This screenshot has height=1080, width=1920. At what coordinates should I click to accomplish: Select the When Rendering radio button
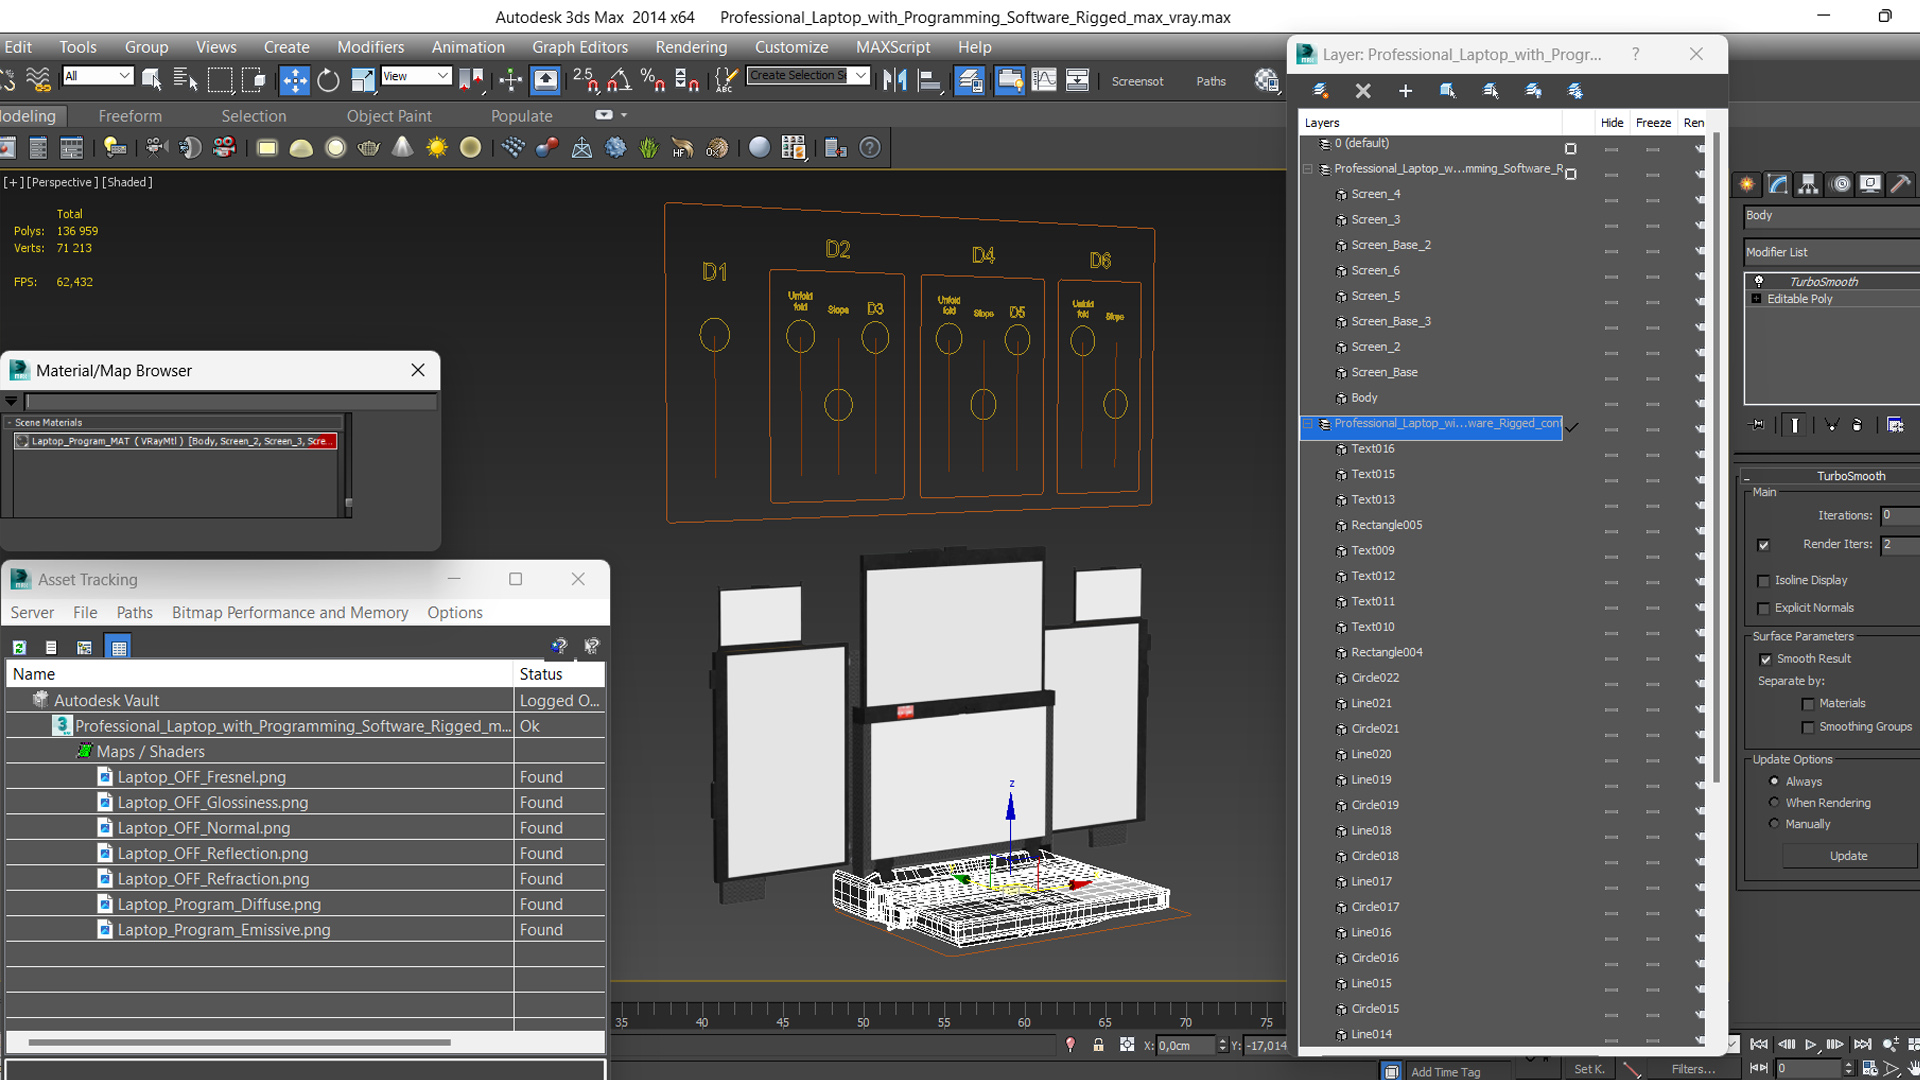[x=1774, y=802]
